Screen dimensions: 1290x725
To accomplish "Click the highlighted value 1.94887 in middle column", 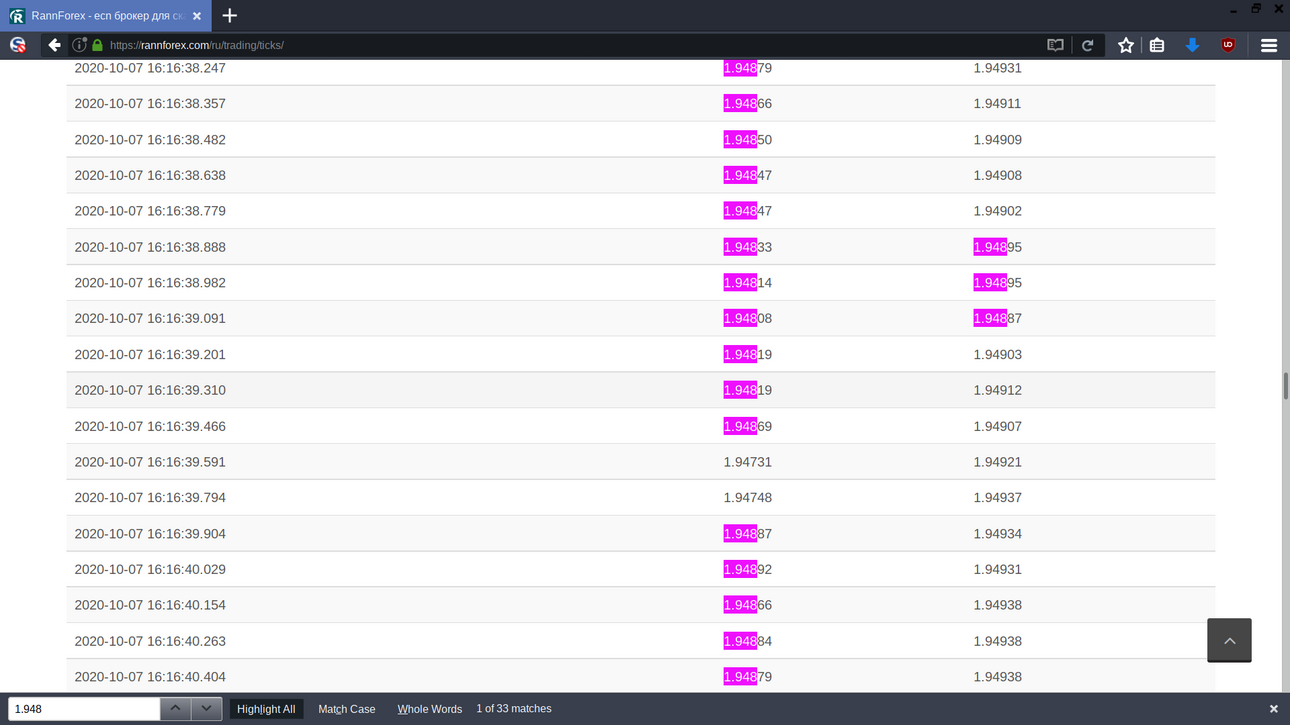I will tap(748, 534).
